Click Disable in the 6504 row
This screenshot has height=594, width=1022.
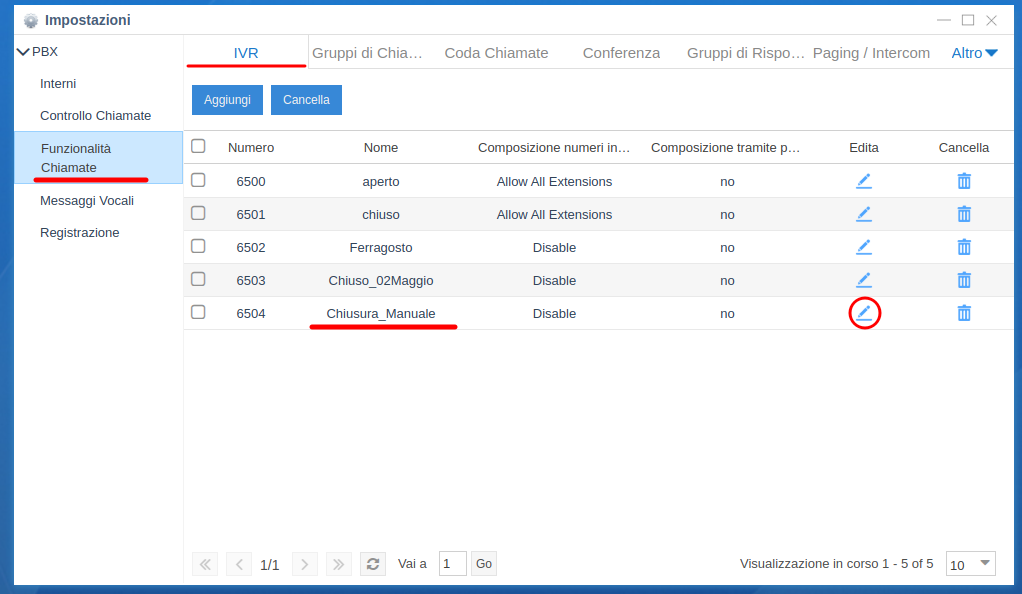(554, 314)
